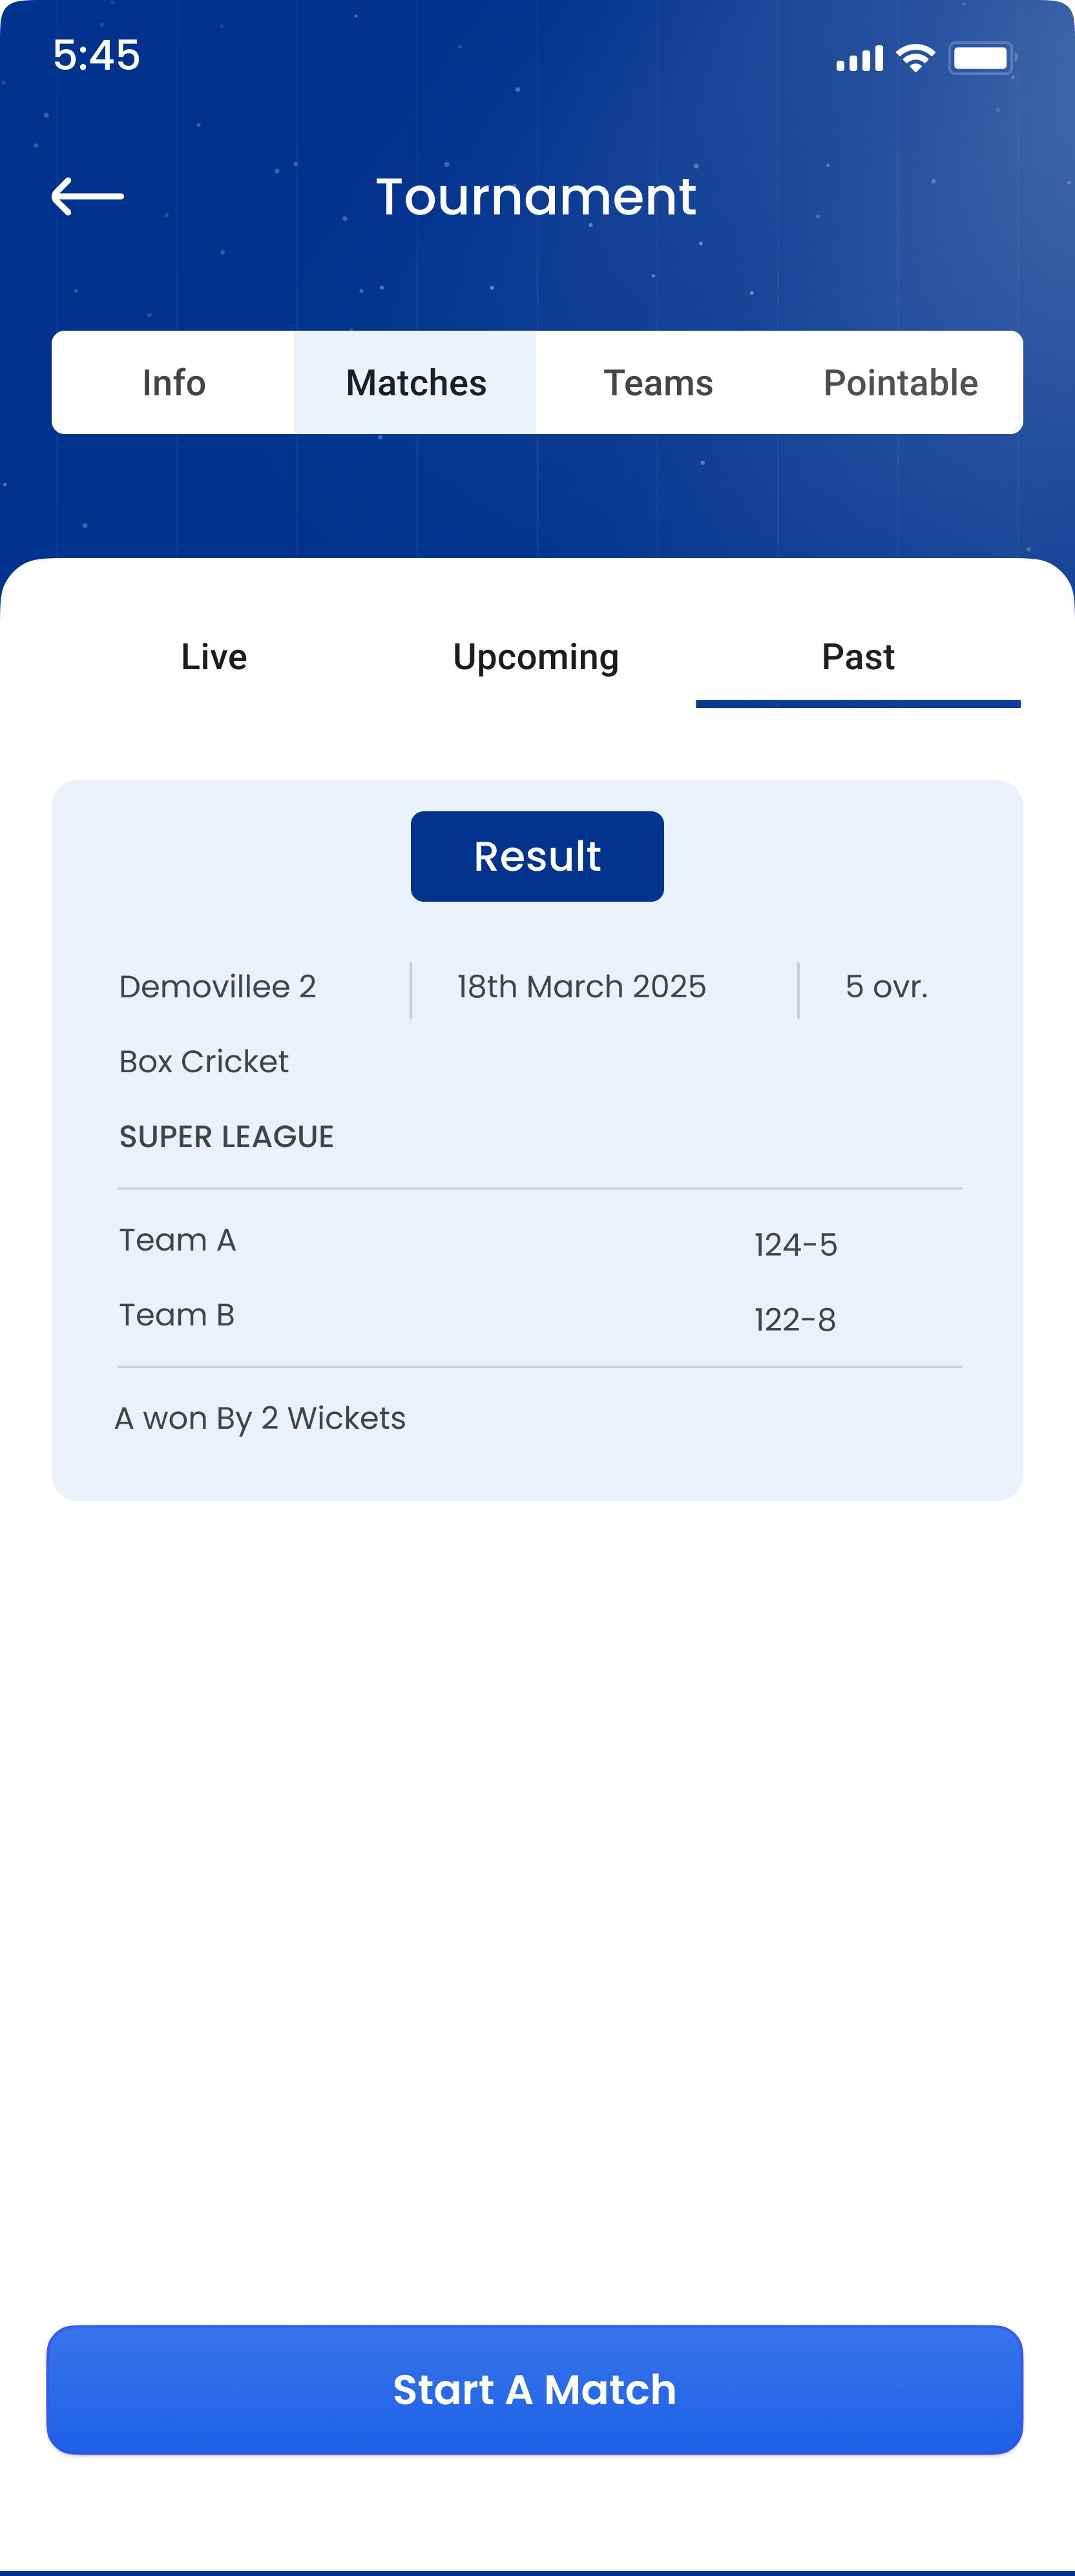Open the Info tab
1075x2576 pixels.
[x=174, y=383]
